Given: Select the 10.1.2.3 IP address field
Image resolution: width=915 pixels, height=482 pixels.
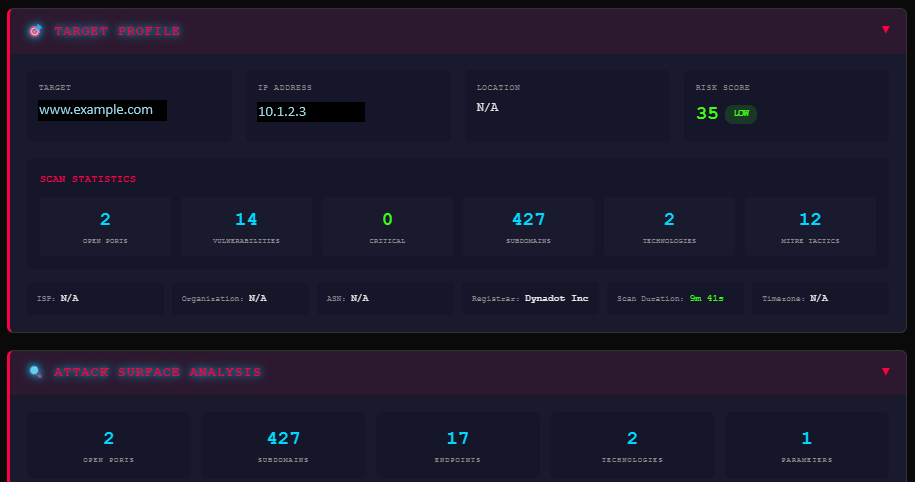Looking at the screenshot, I should click(x=310, y=112).
